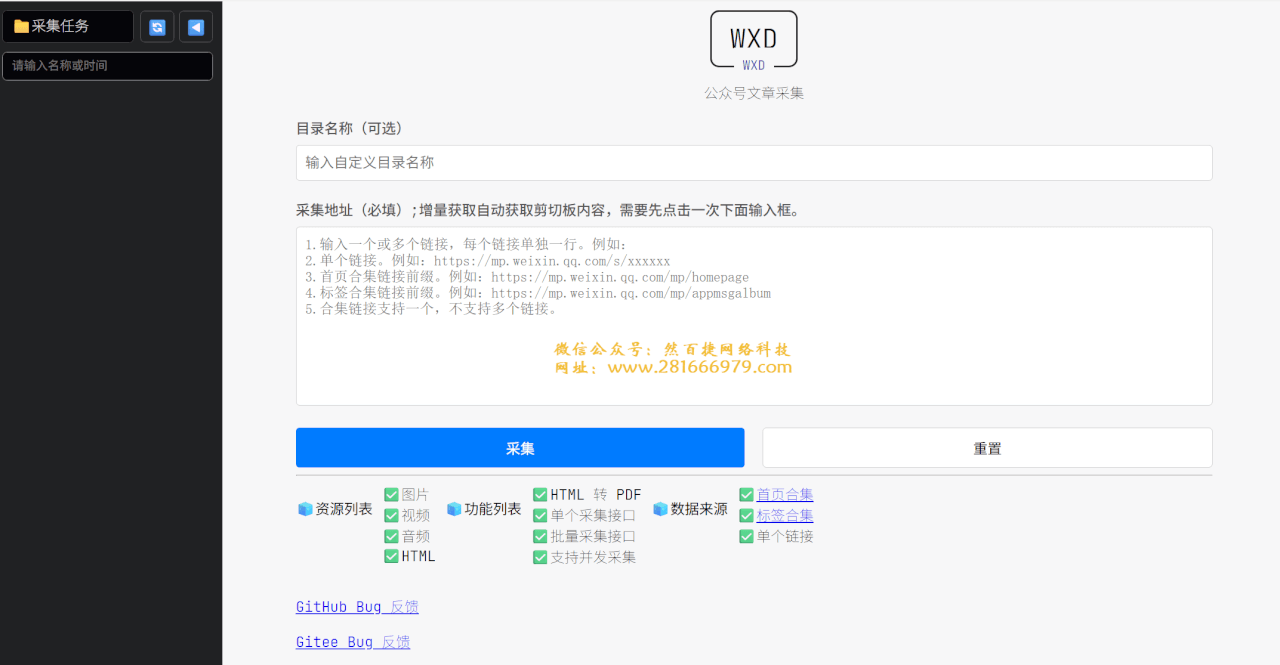Toggle the 视频 checkbox
This screenshot has width=1280, height=665.
click(x=391, y=515)
